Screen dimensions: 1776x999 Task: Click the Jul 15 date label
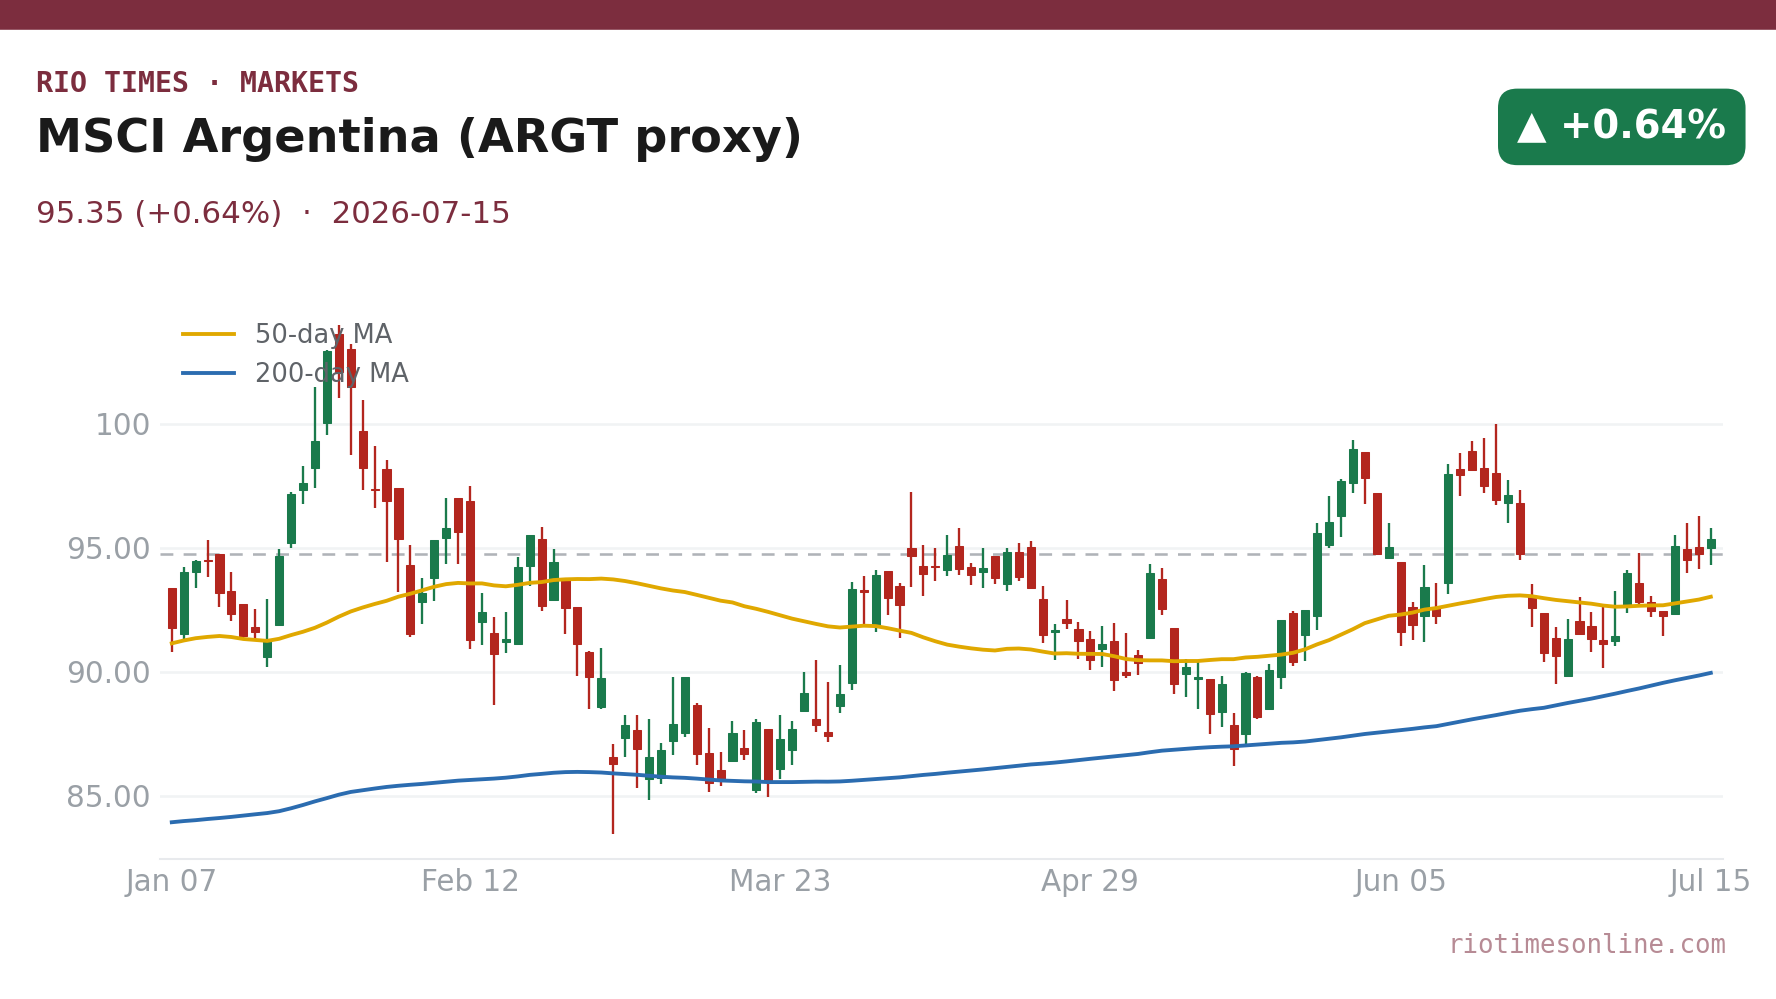(1710, 882)
